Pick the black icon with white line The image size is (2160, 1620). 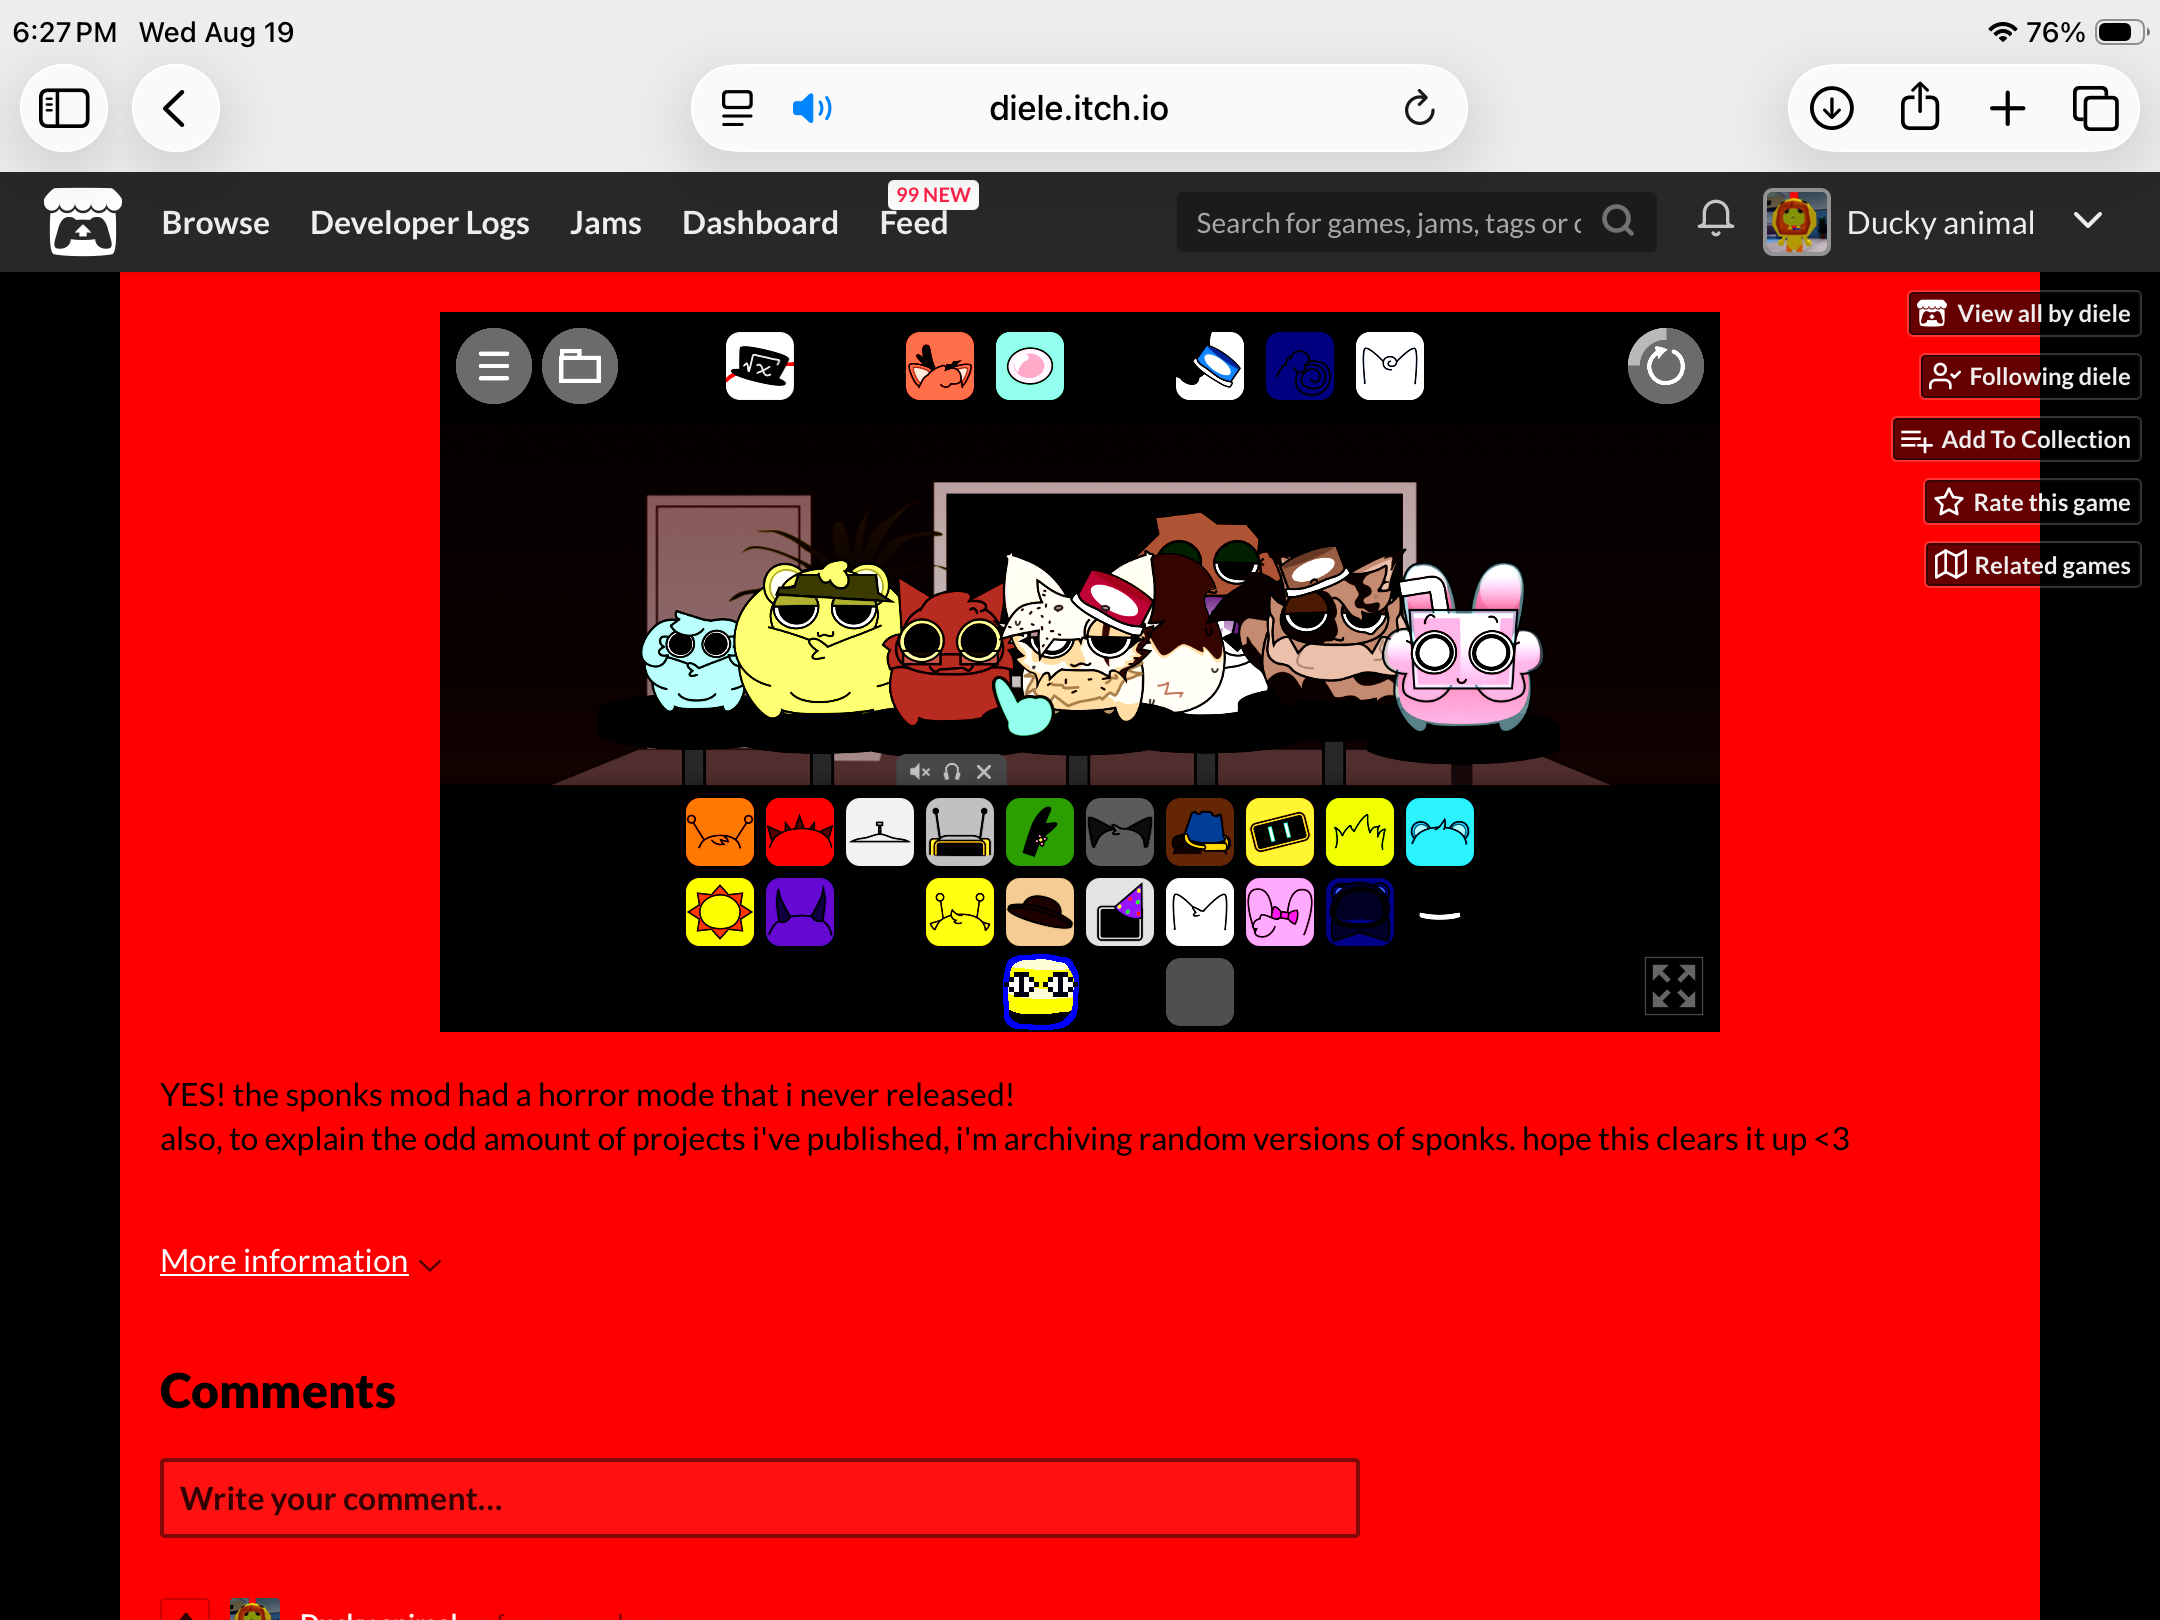tap(1440, 912)
